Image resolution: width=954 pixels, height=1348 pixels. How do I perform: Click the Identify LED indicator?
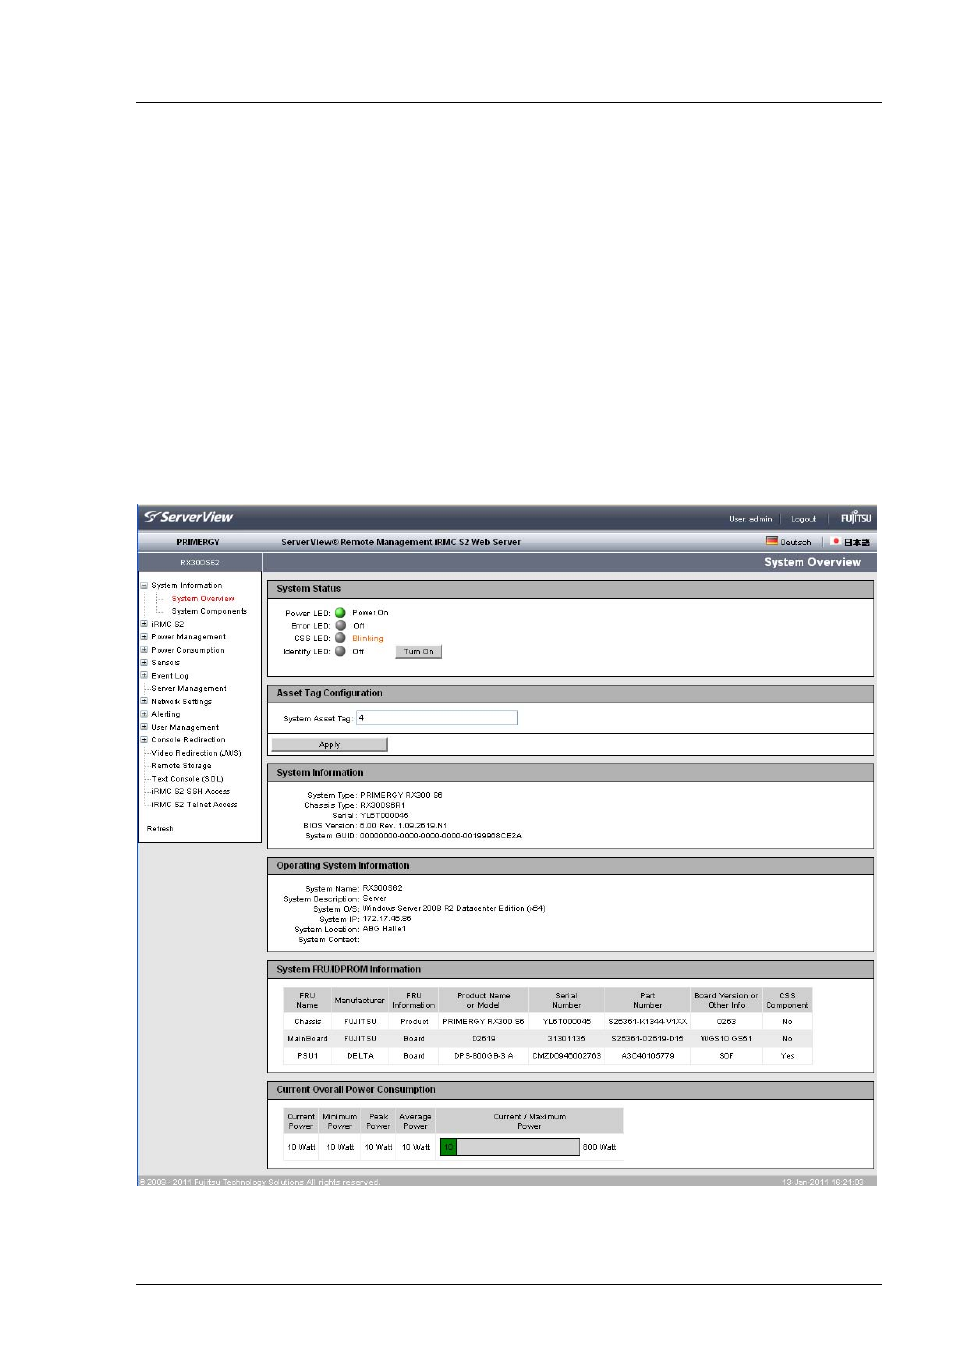click(x=340, y=651)
